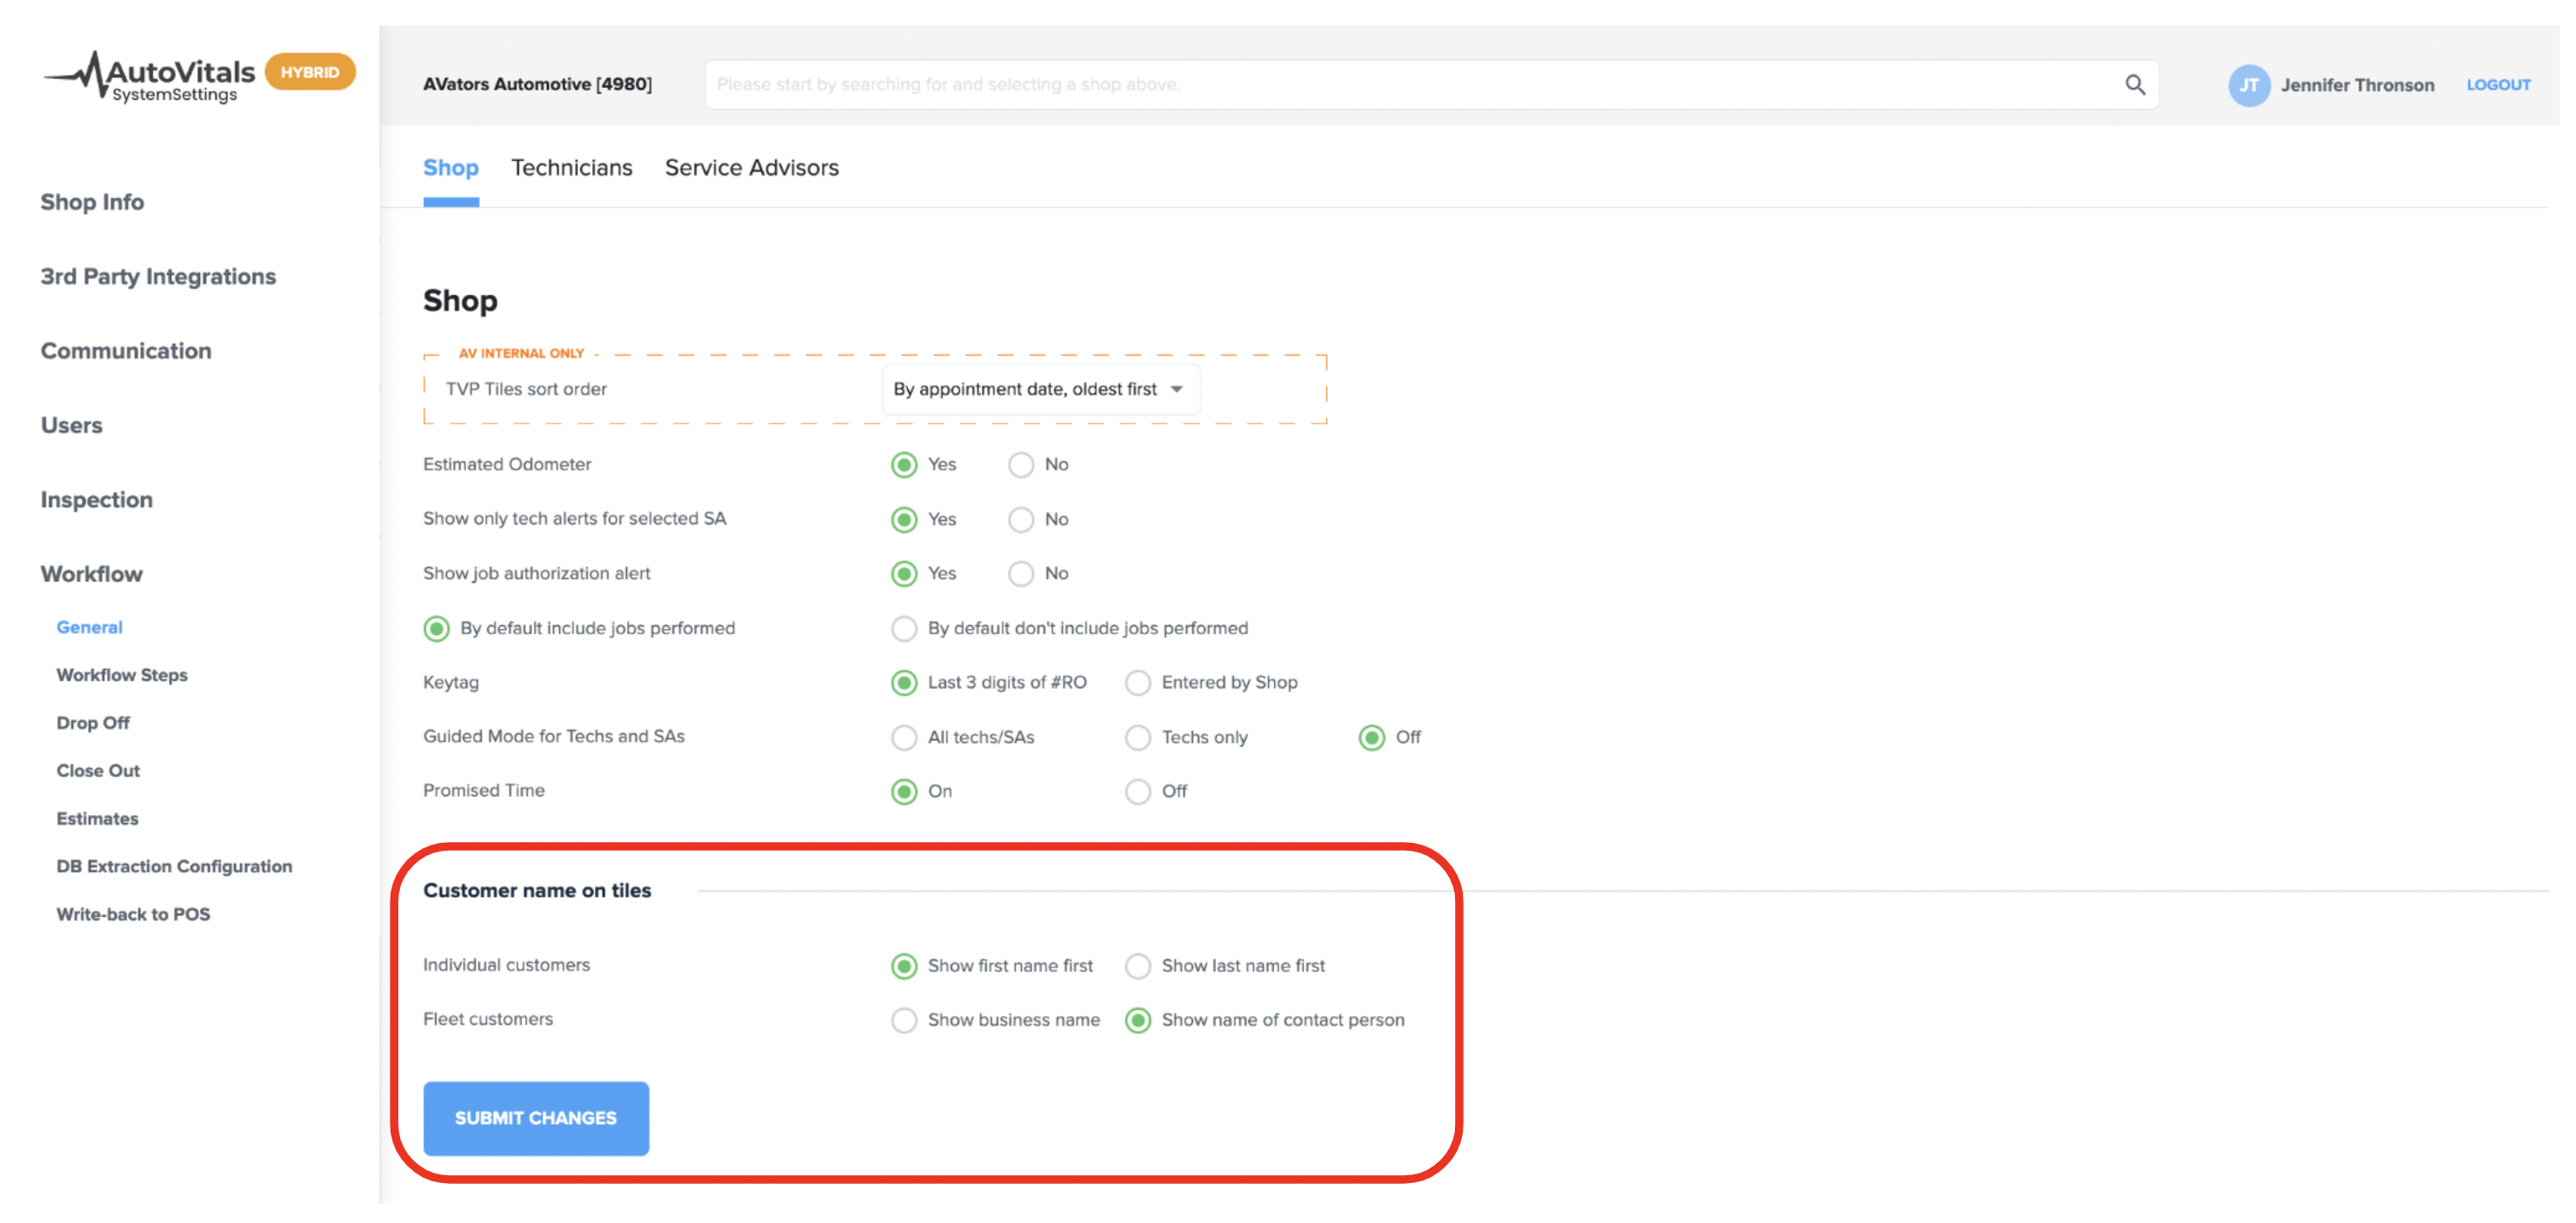Select Yes for tech alerts for selected SA
The width and height of the screenshot is (2576, 1223).
click(904, 520)
